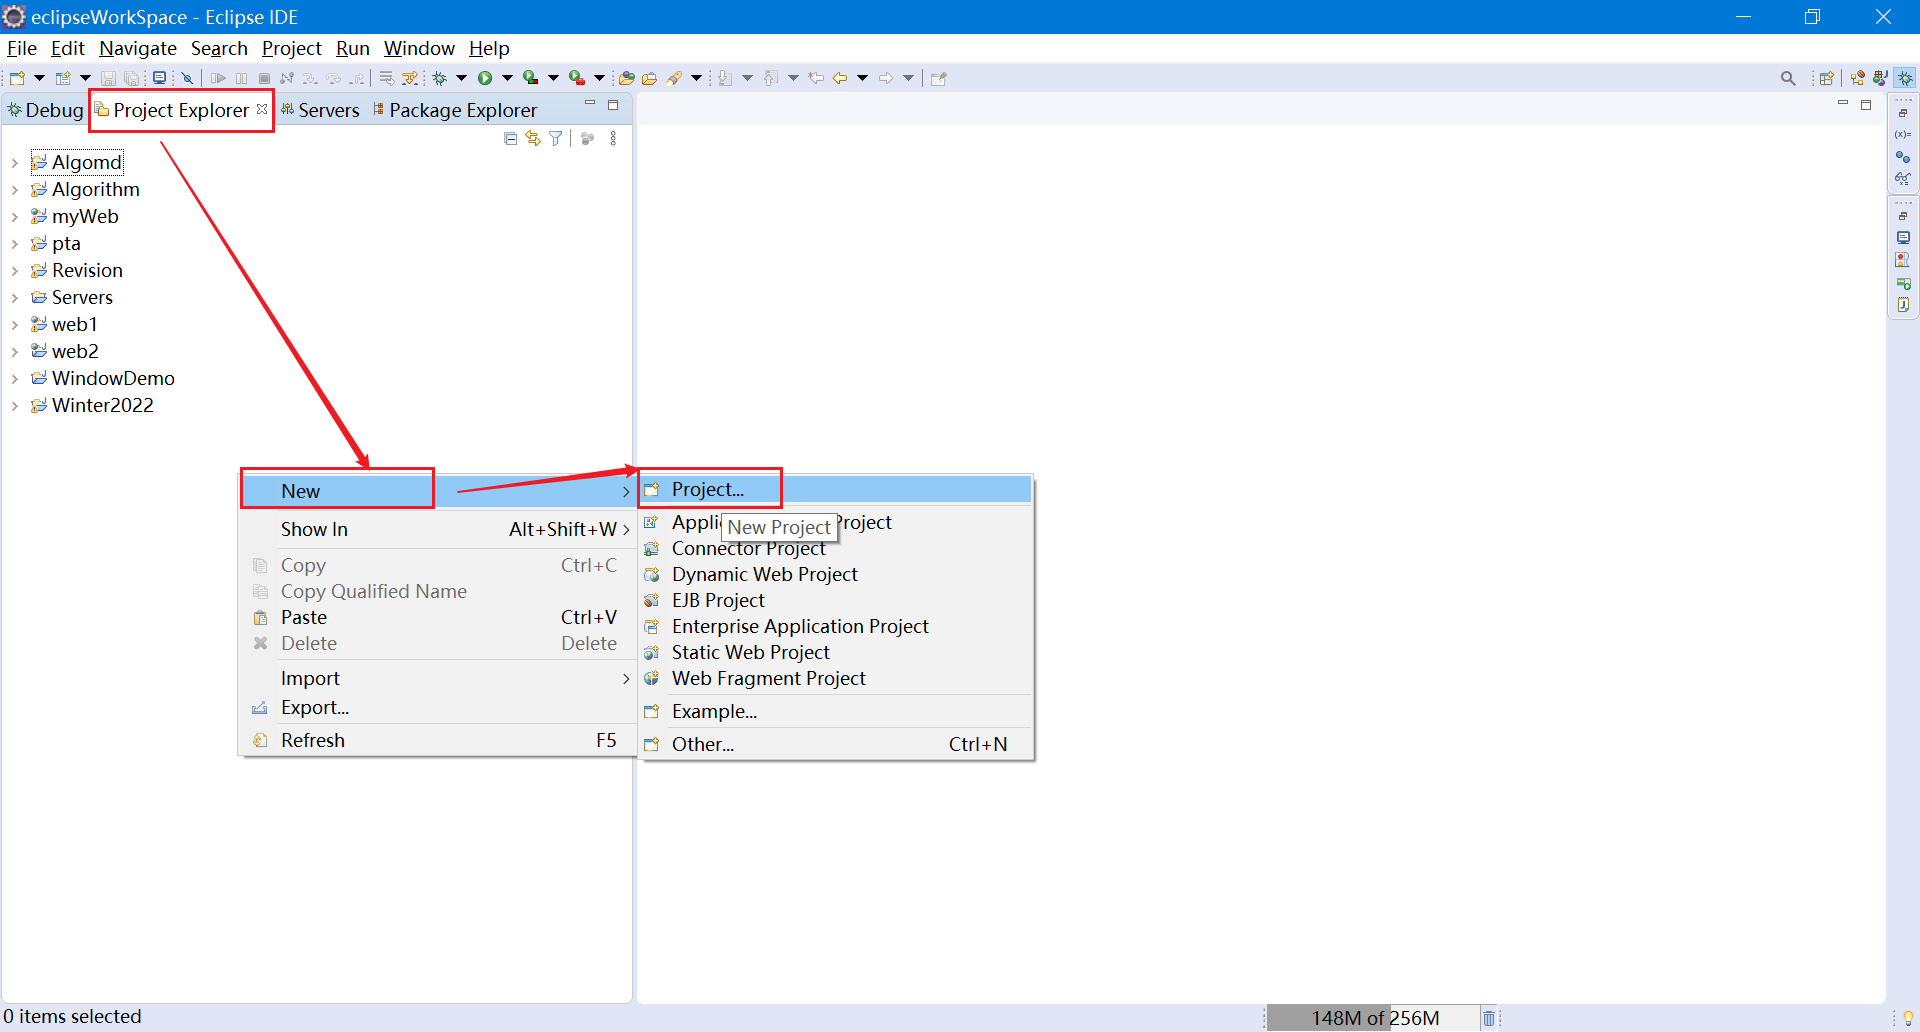This screenshot has height=1032, width=1920.
Task: Click the Run with Coverage icon
Action: (x=530, y=78)
